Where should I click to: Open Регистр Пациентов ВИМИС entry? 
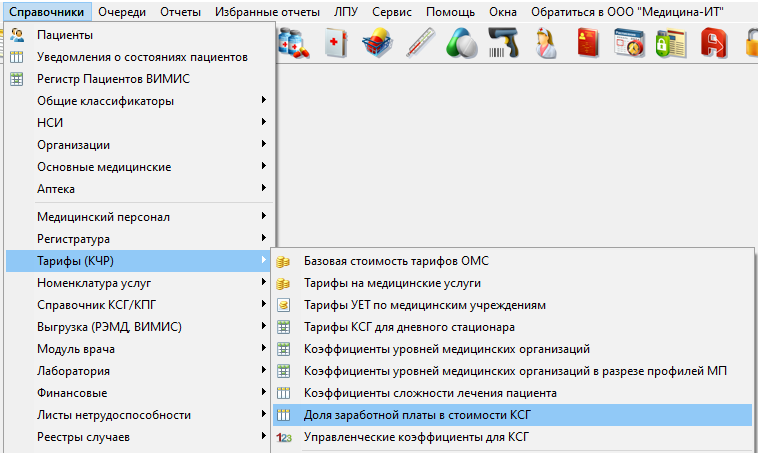click(x=113, y=79)
